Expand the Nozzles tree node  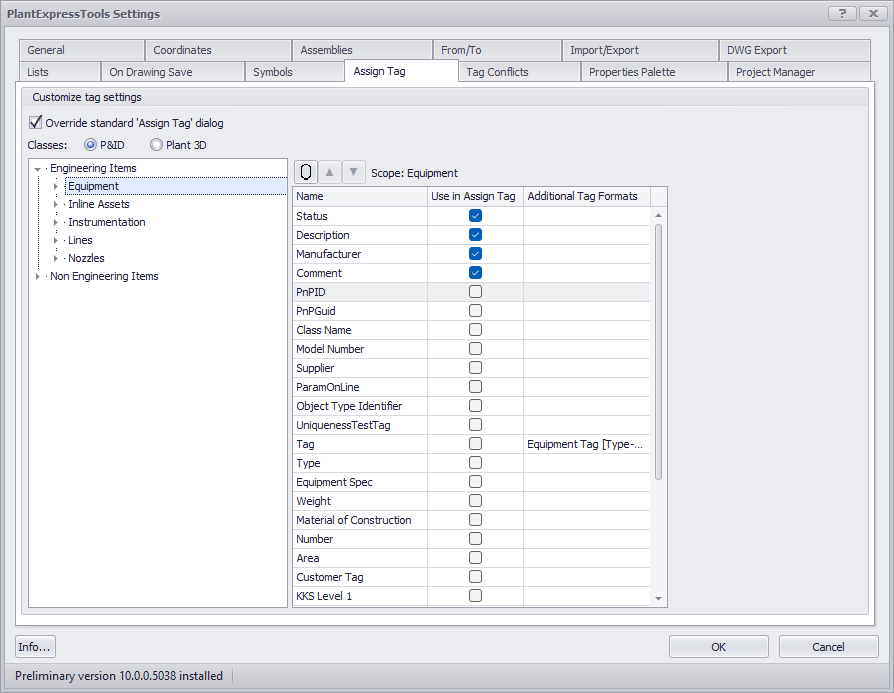tap(56, 258)
